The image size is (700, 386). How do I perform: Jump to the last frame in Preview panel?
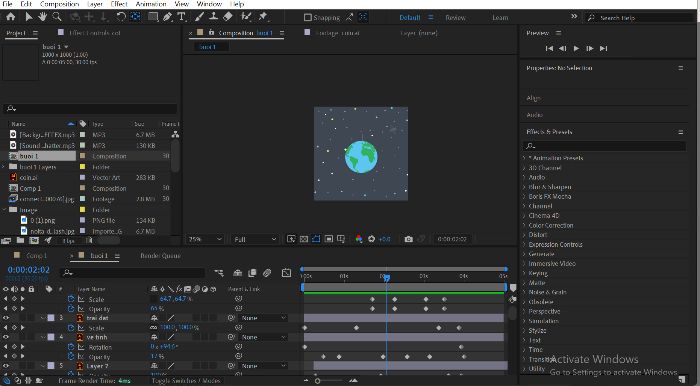tap(603, 48)
